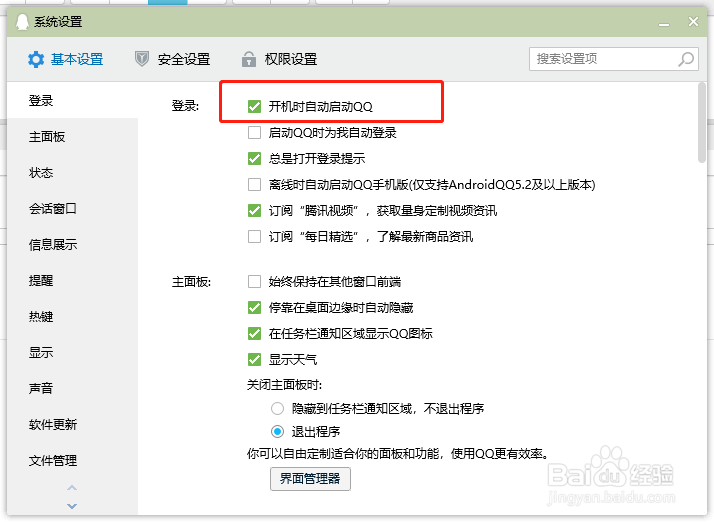Check 始终保持在其他窗口前端
714x522 pixels.
[255, 281]
